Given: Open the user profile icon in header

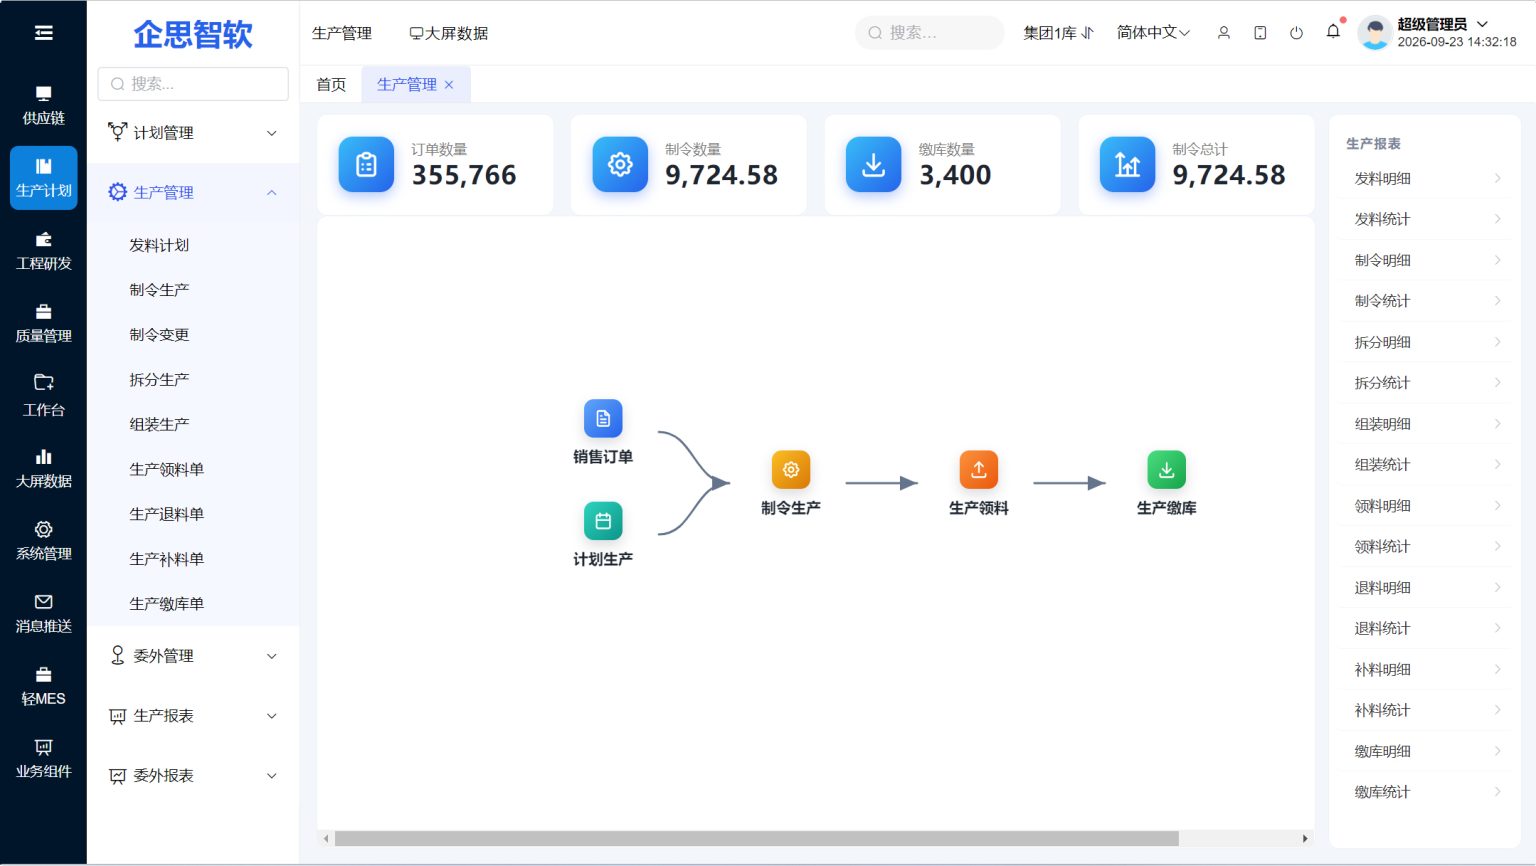Looking at the screenshot, I should point(1223,33).
